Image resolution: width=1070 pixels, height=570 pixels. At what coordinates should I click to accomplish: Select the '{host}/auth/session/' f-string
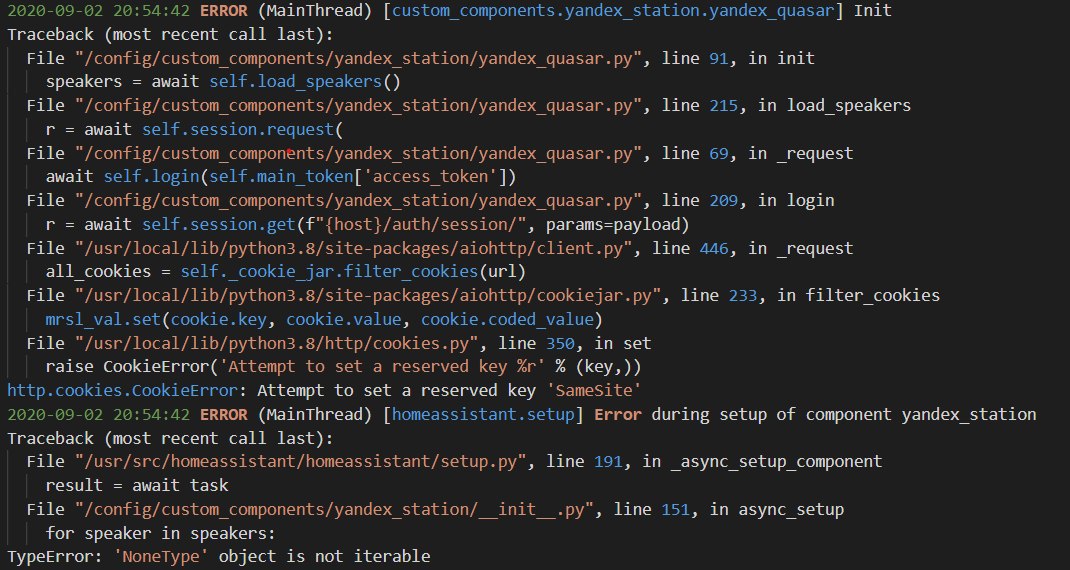coord(420,225)
